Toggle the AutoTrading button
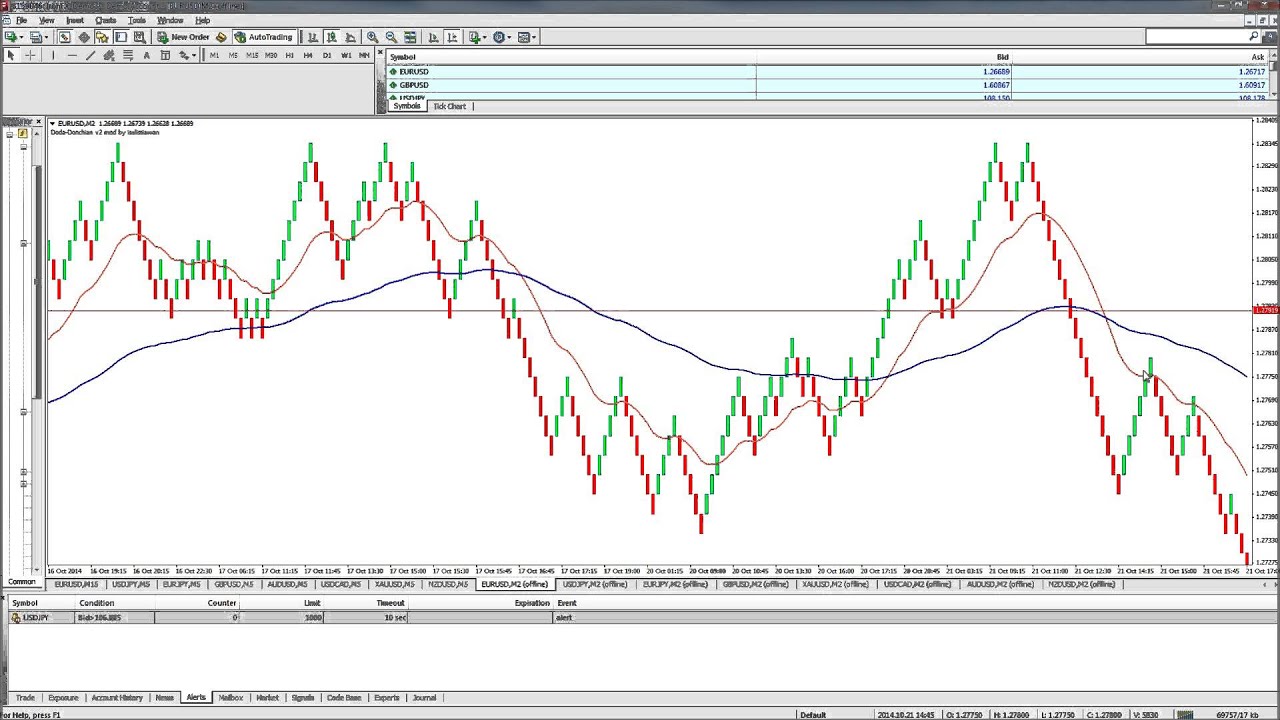 pyautogui.click(x=264, y=37)
